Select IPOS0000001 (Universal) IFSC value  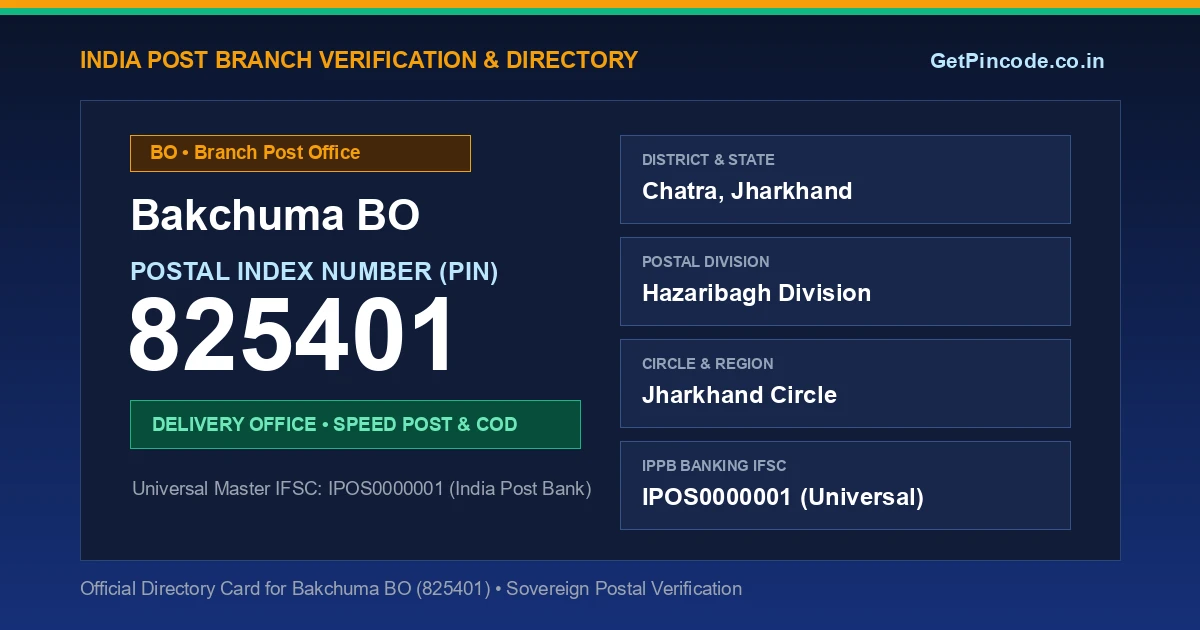point(782,497)
